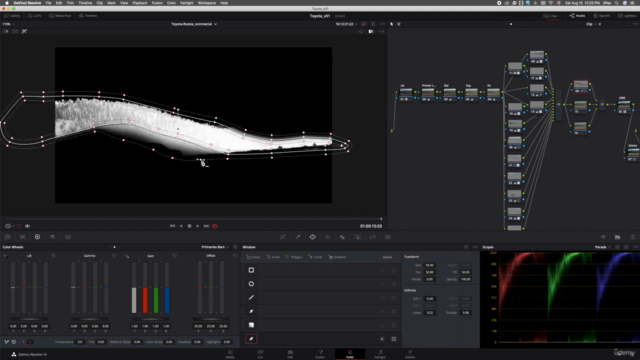Open the Workspace menu

pos(207,3)
